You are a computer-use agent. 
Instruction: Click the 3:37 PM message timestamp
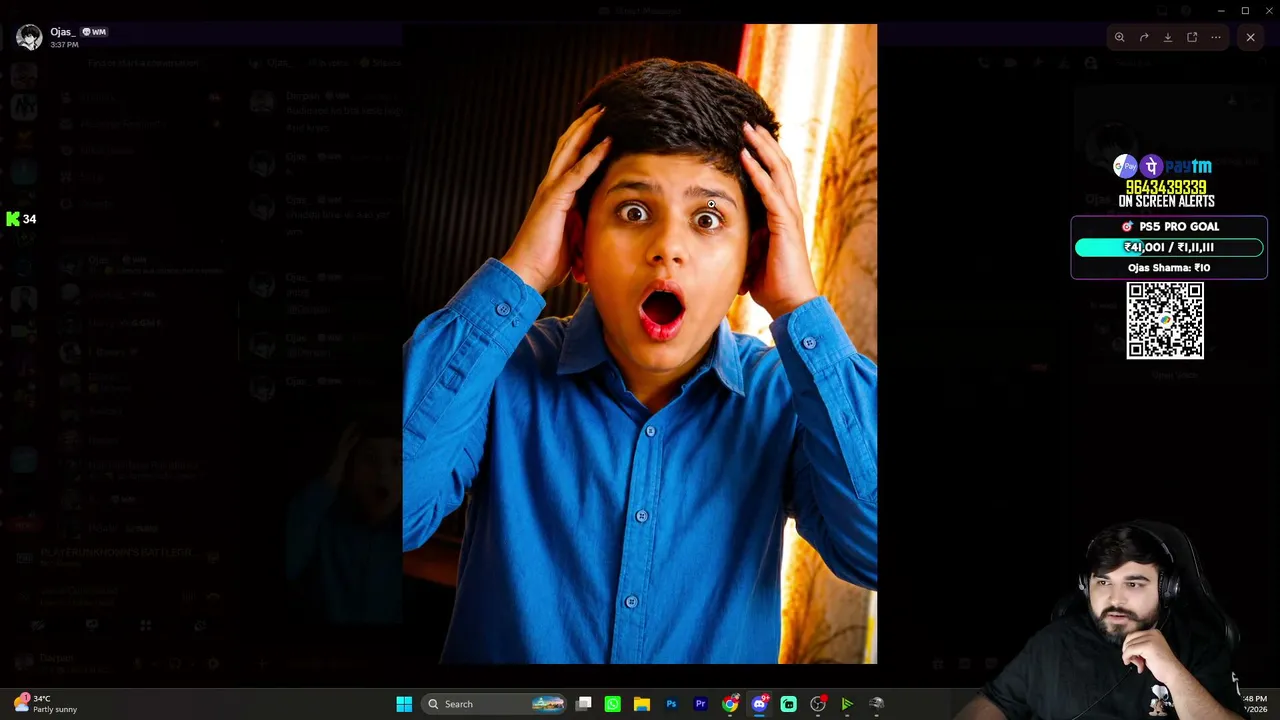(x=64, y=45)
